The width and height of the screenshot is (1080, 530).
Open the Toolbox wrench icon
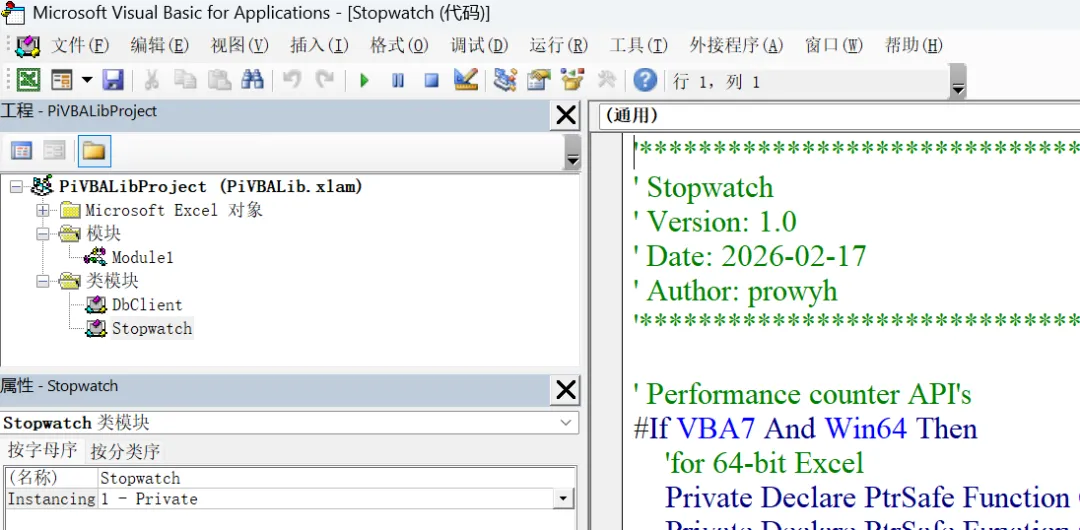point(606,80)
